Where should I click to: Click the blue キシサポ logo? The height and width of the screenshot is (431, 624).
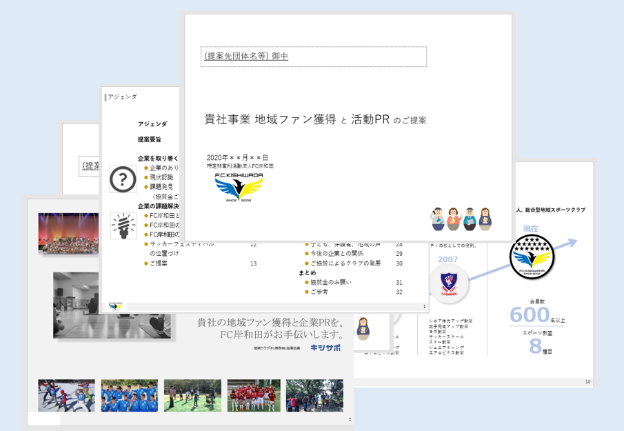coord(326,348)
